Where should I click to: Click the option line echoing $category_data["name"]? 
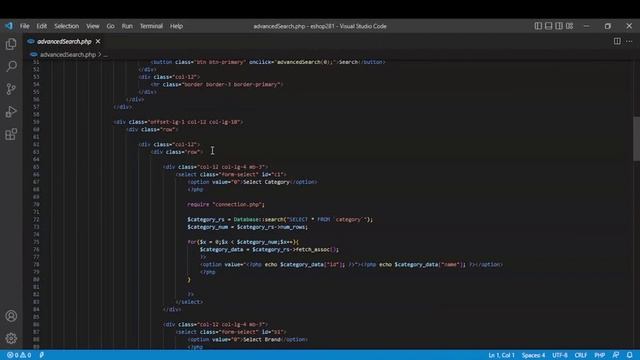click(x=351, y=264)
